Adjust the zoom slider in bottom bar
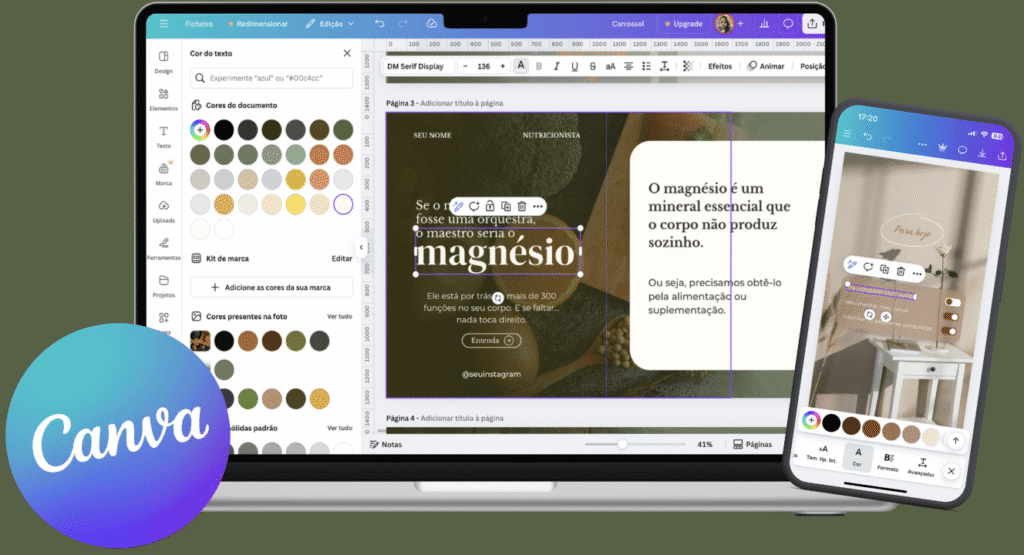 coord(622,444)
